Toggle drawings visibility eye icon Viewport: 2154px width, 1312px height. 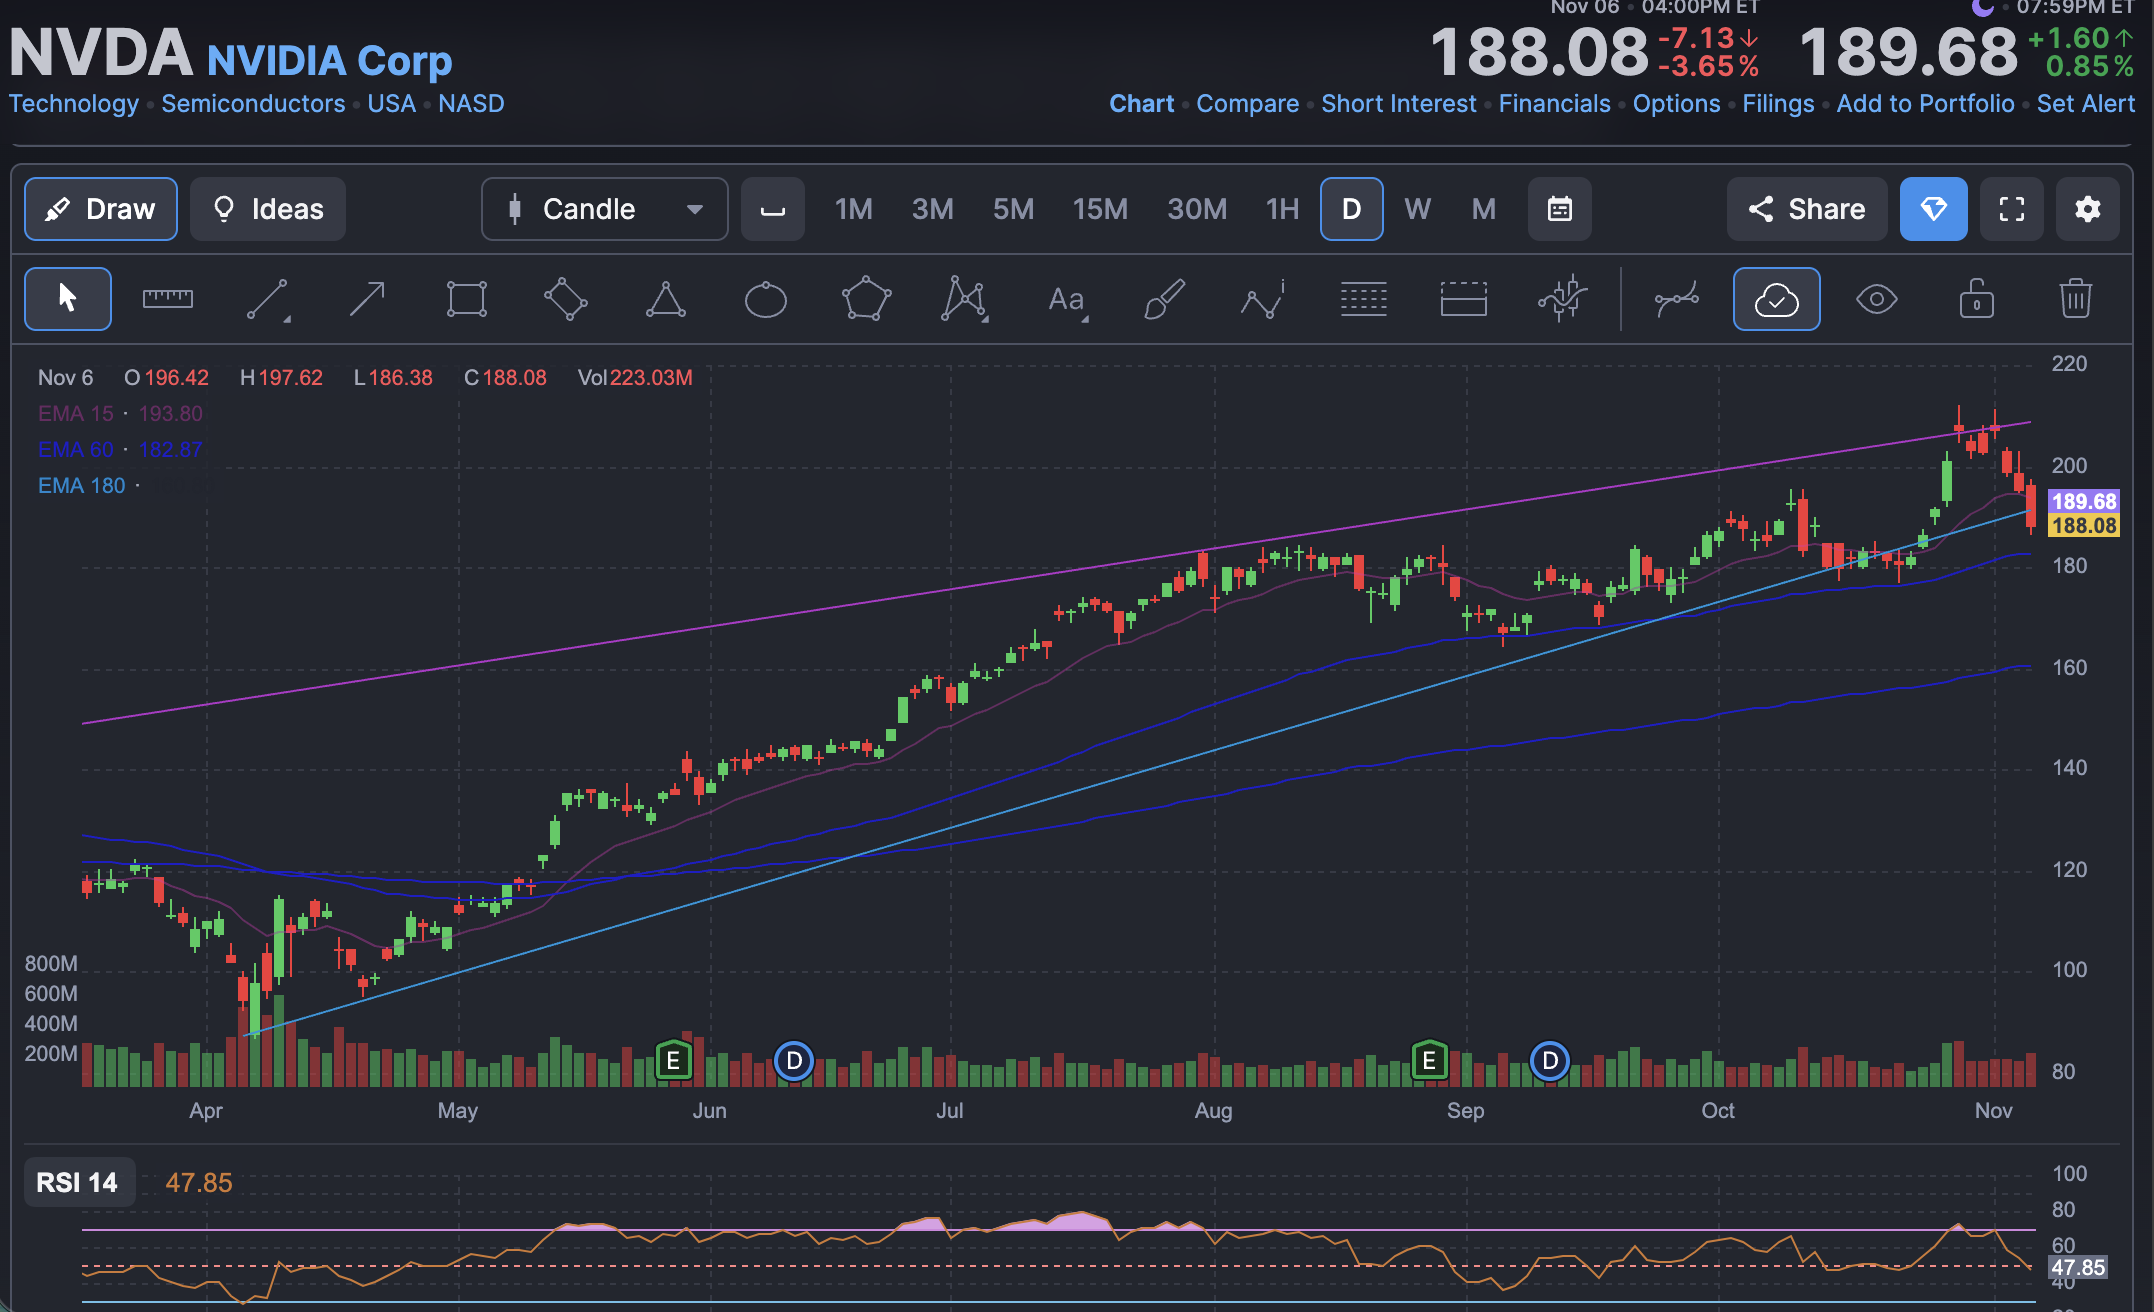1876,299
